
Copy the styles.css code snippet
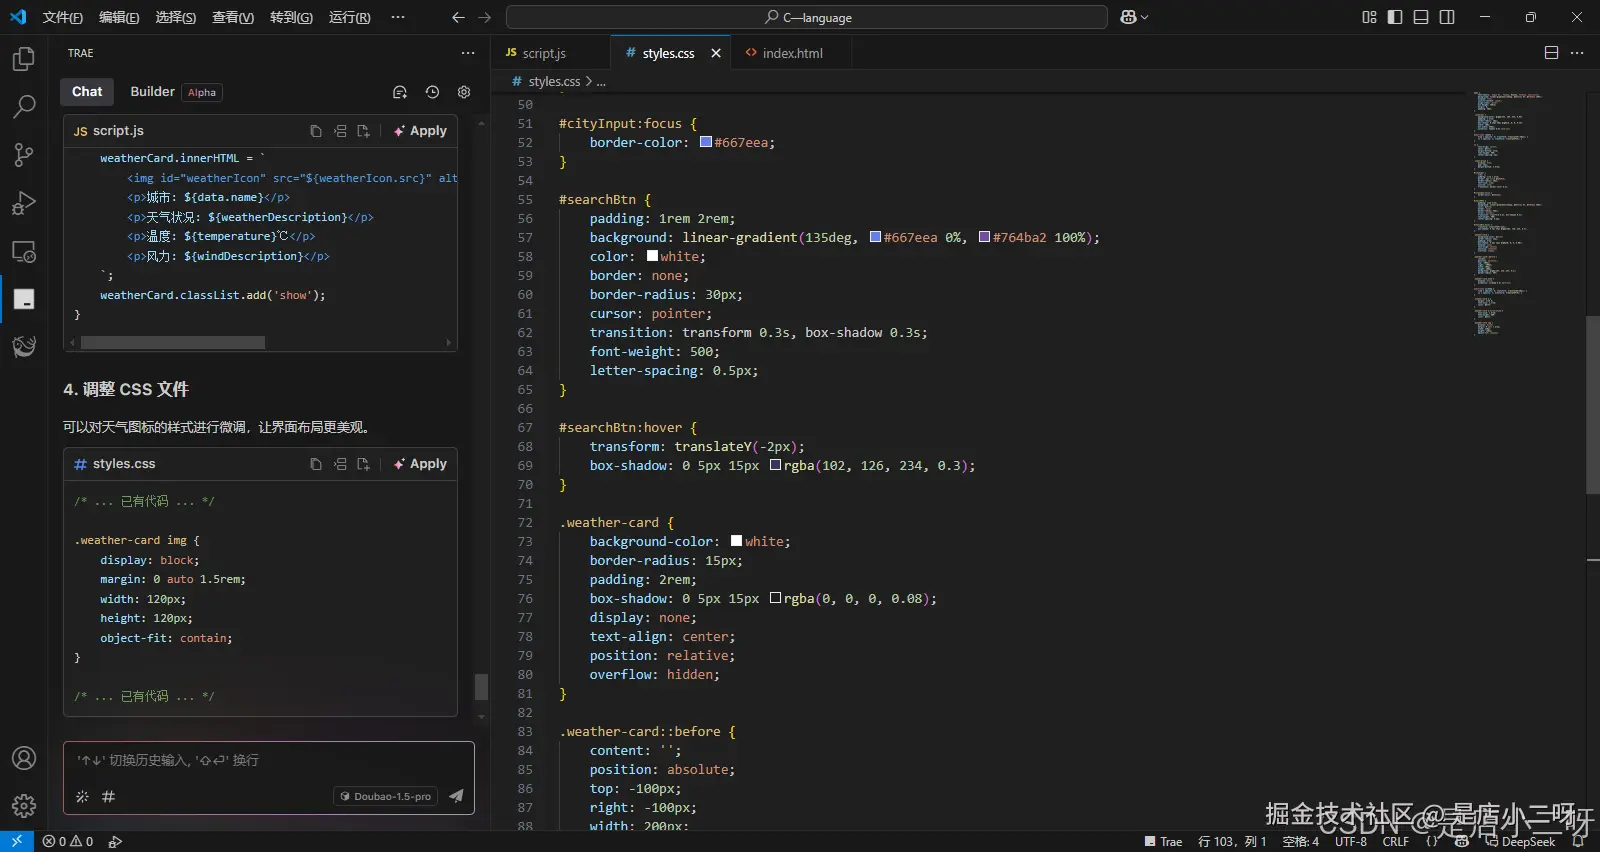tap(316, 464)
